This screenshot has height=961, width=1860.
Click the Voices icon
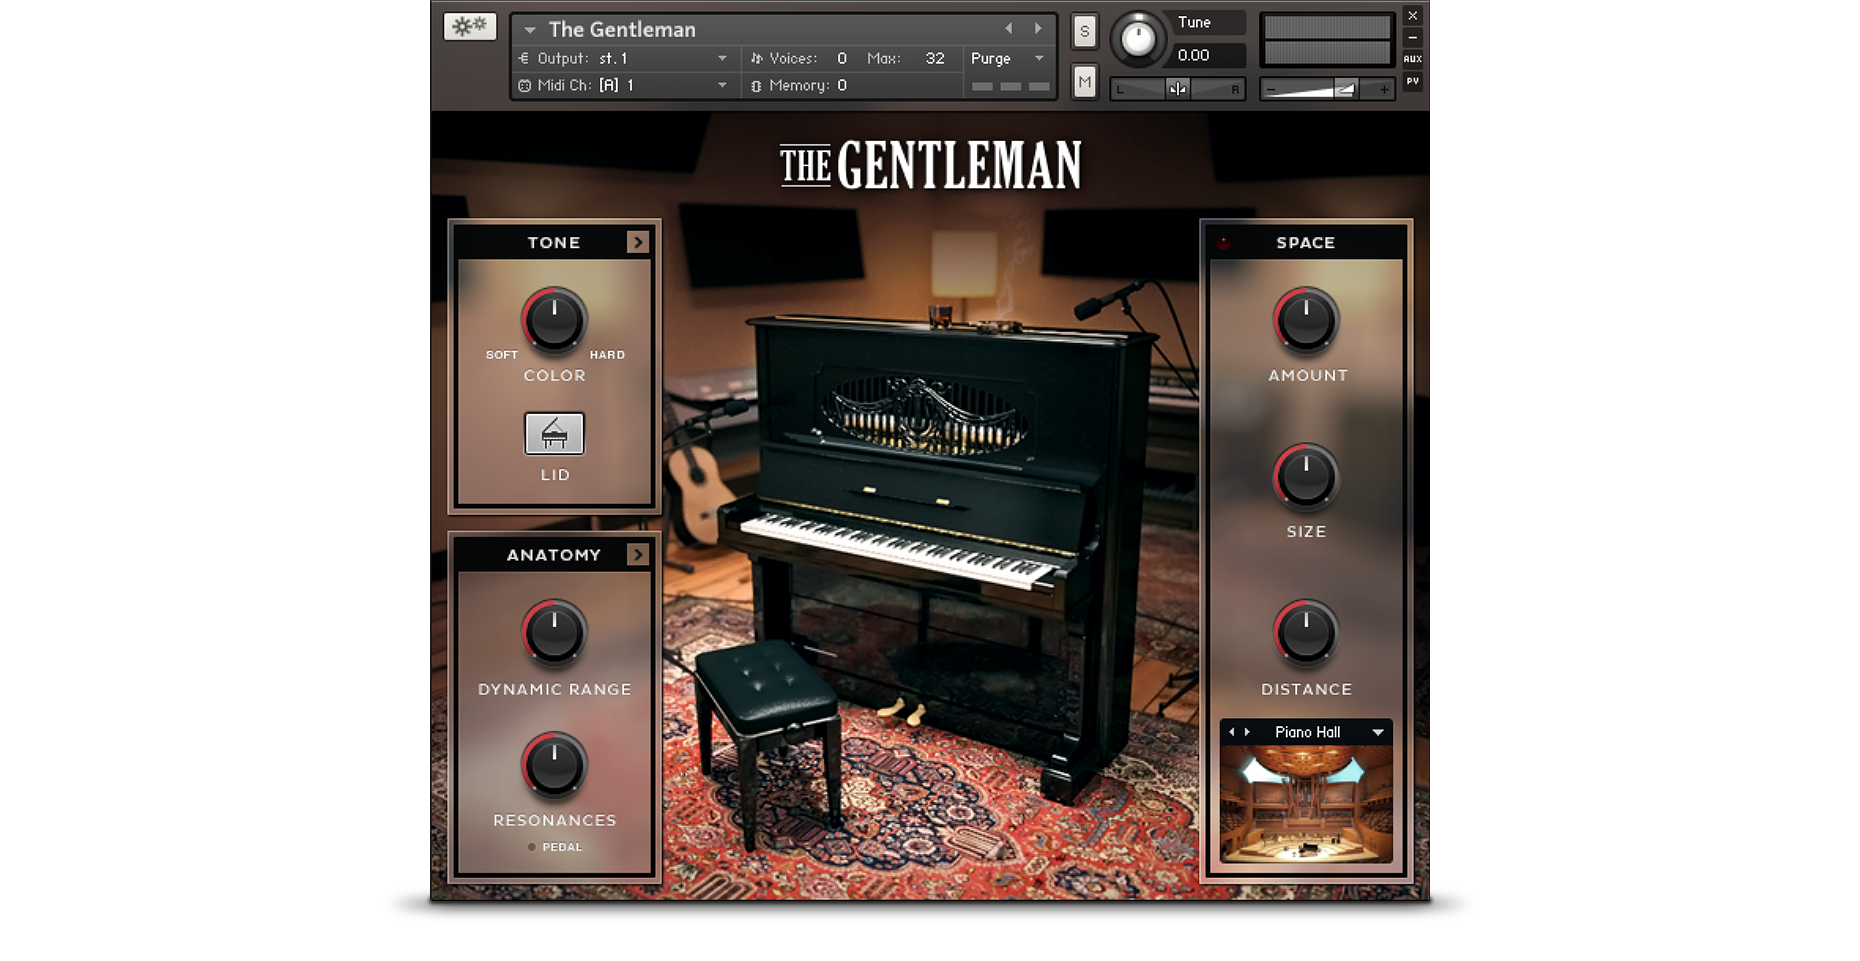click(756, 59)
